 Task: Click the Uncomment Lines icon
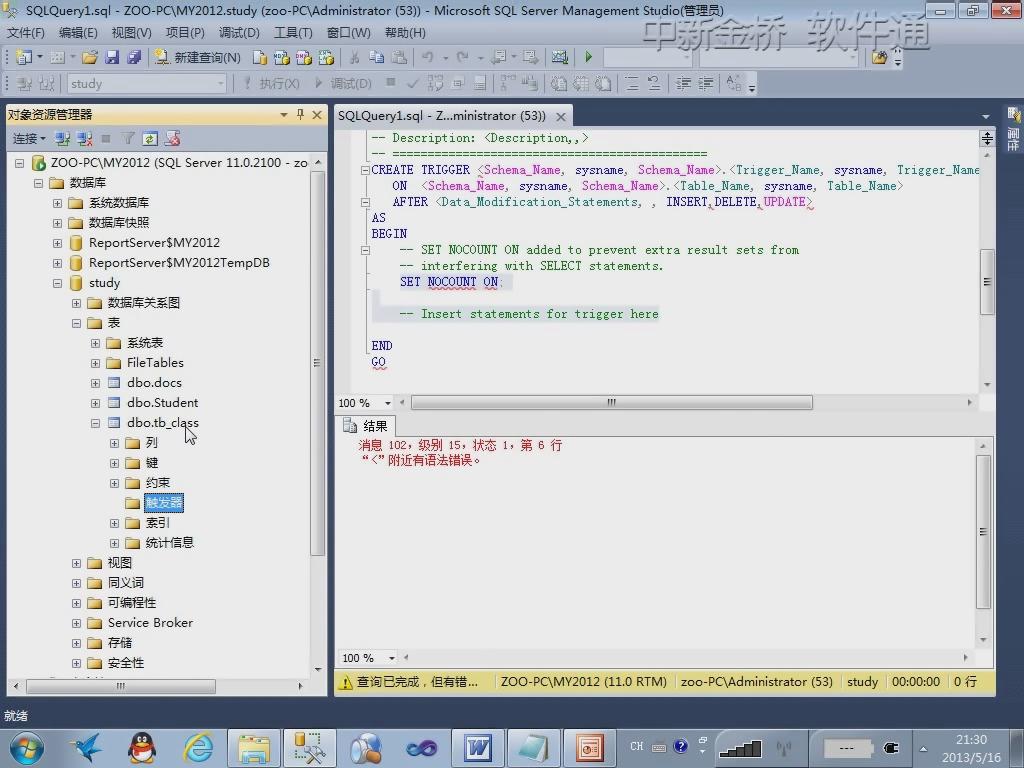[654, 84]
